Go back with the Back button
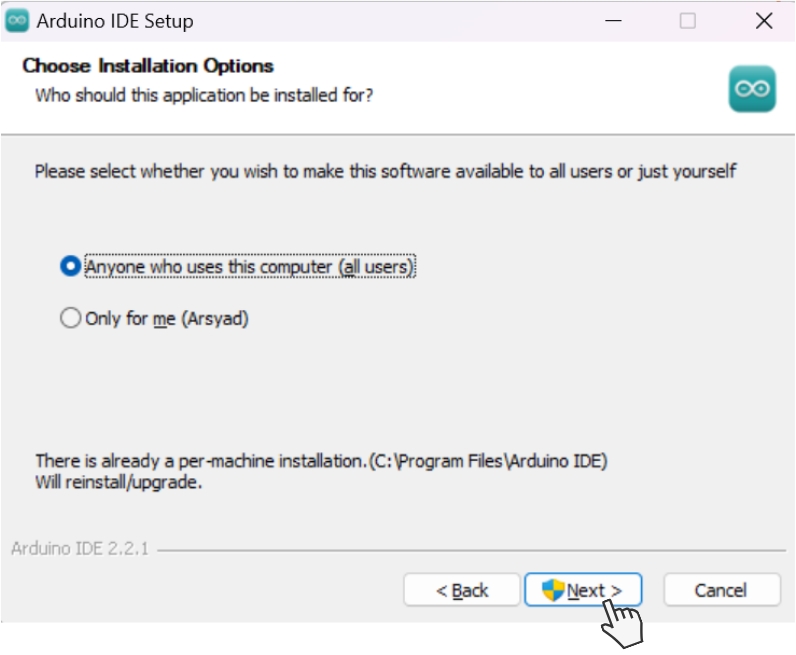Viewport: 796px width, 655px height. [x=462, y=590]
